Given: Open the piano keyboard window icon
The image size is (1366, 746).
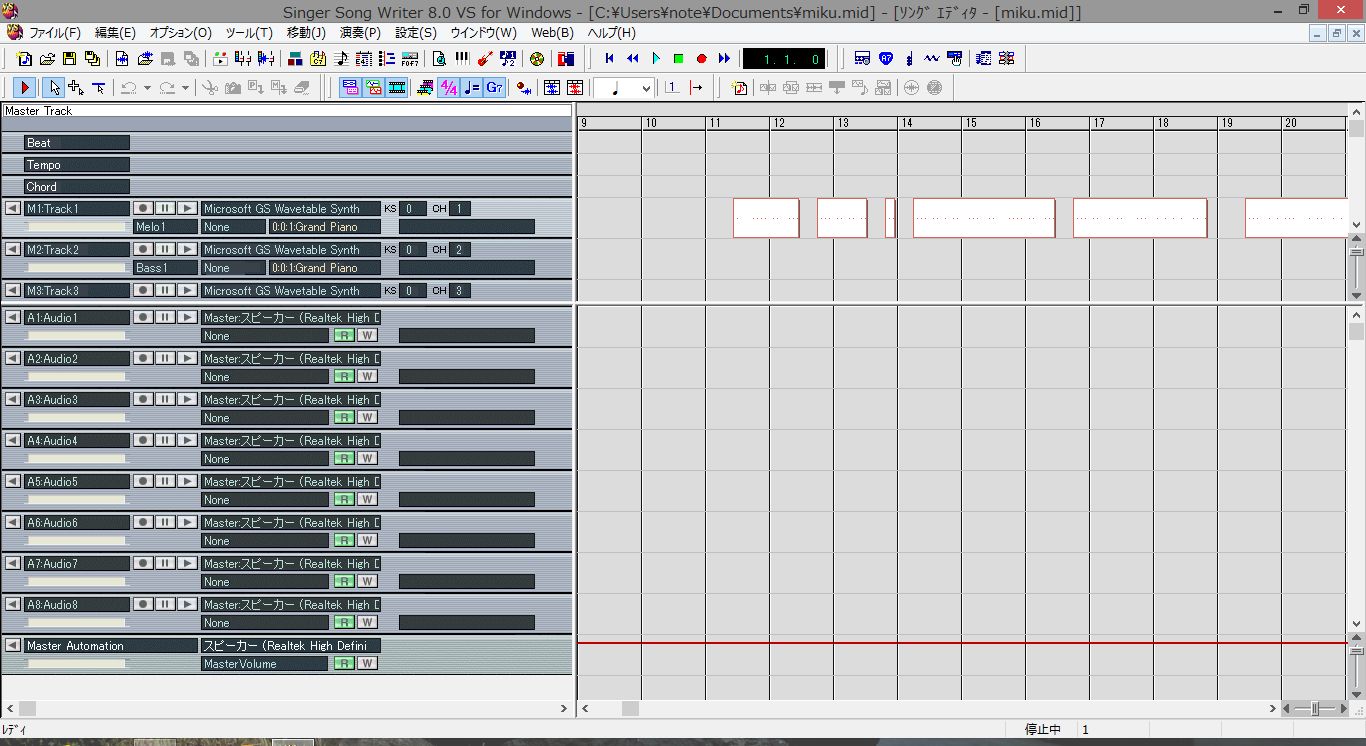Looking at the screenshot, I should pos(462,59).
